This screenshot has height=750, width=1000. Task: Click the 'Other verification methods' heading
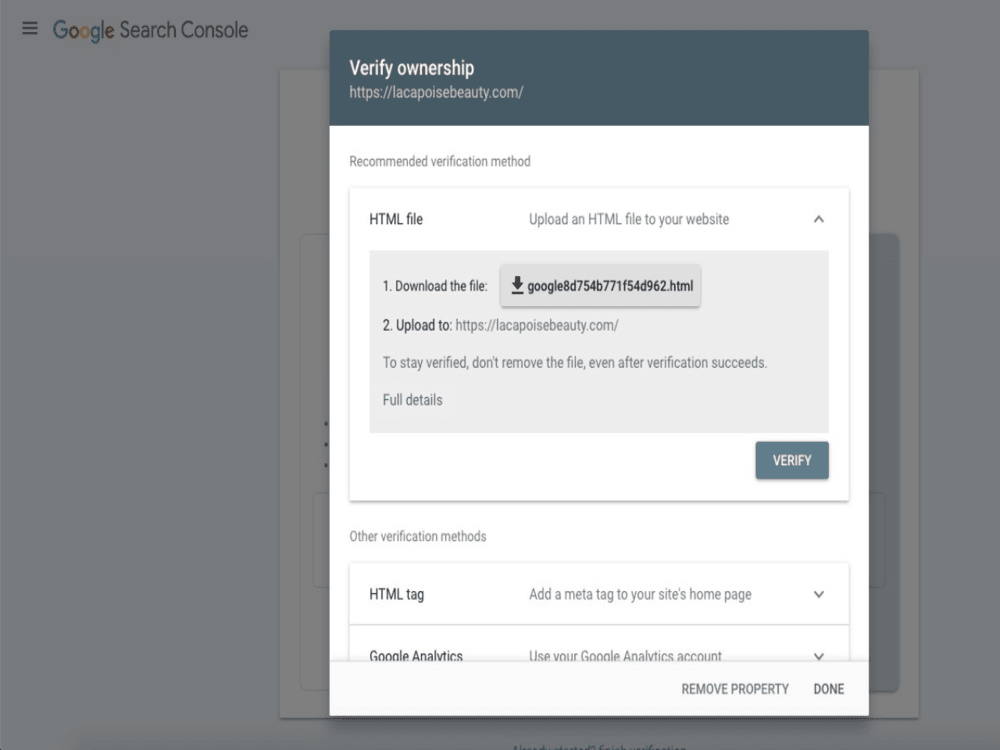coord(418,536)
